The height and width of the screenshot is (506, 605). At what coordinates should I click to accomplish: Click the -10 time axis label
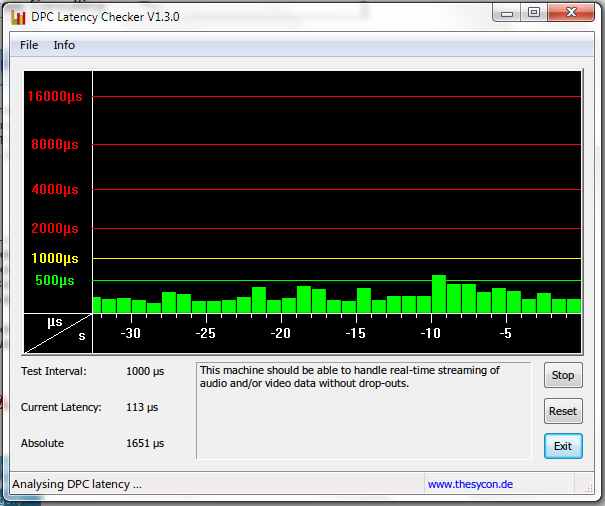click(430, 333)
